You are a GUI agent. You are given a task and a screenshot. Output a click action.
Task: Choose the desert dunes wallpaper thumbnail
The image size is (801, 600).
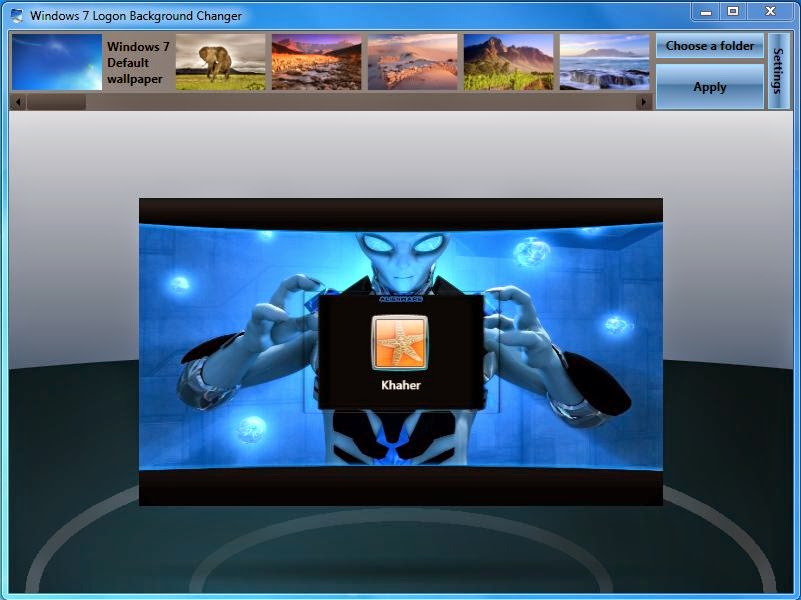411,62
